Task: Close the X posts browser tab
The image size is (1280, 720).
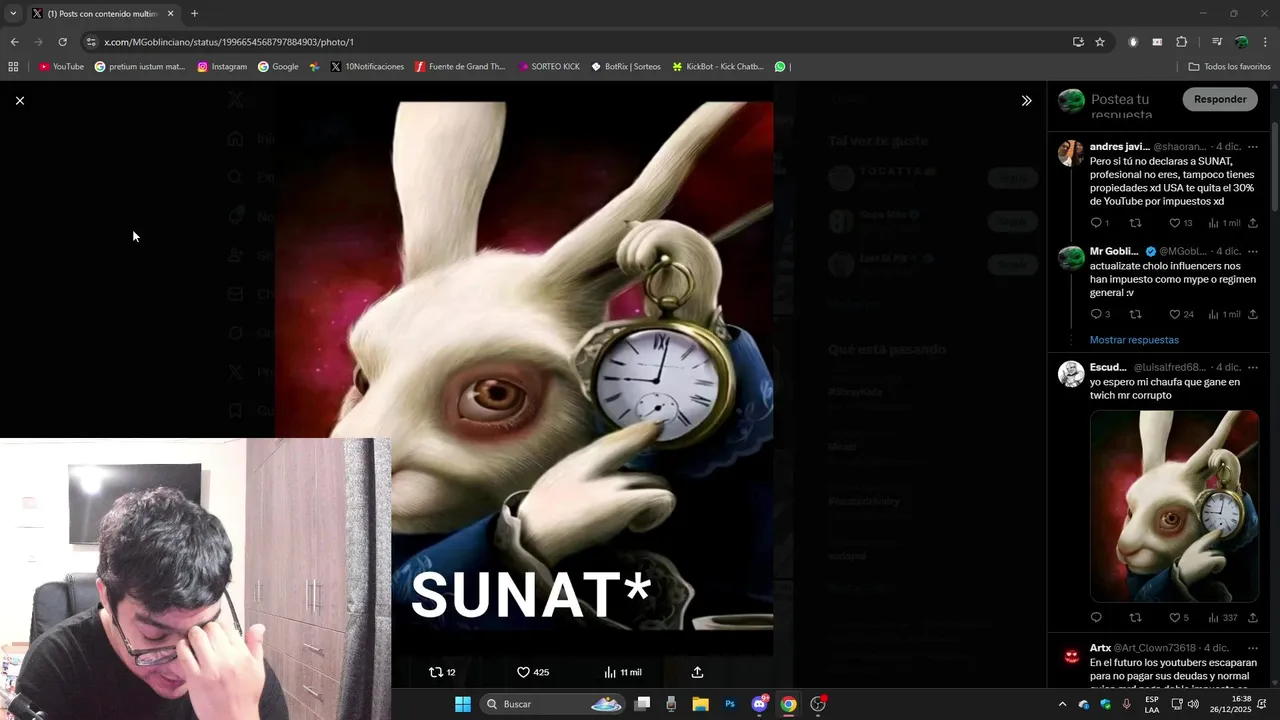Action: [170, 14]
